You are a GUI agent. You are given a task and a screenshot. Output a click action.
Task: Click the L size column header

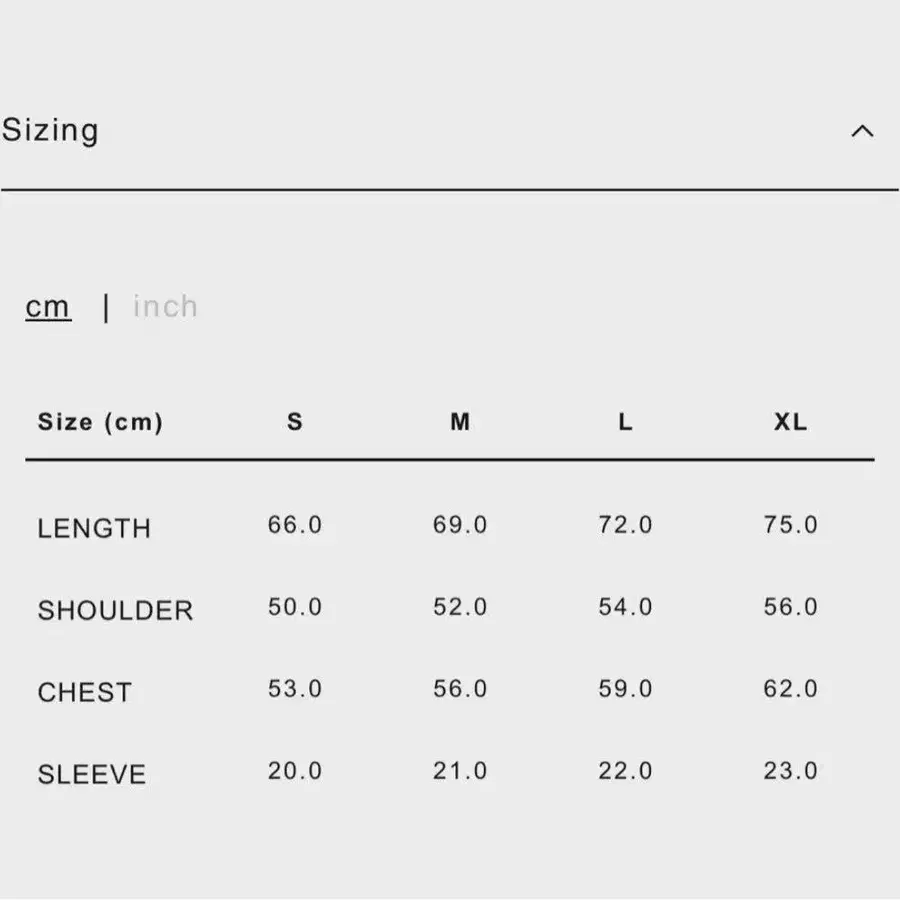coord(625,422)
